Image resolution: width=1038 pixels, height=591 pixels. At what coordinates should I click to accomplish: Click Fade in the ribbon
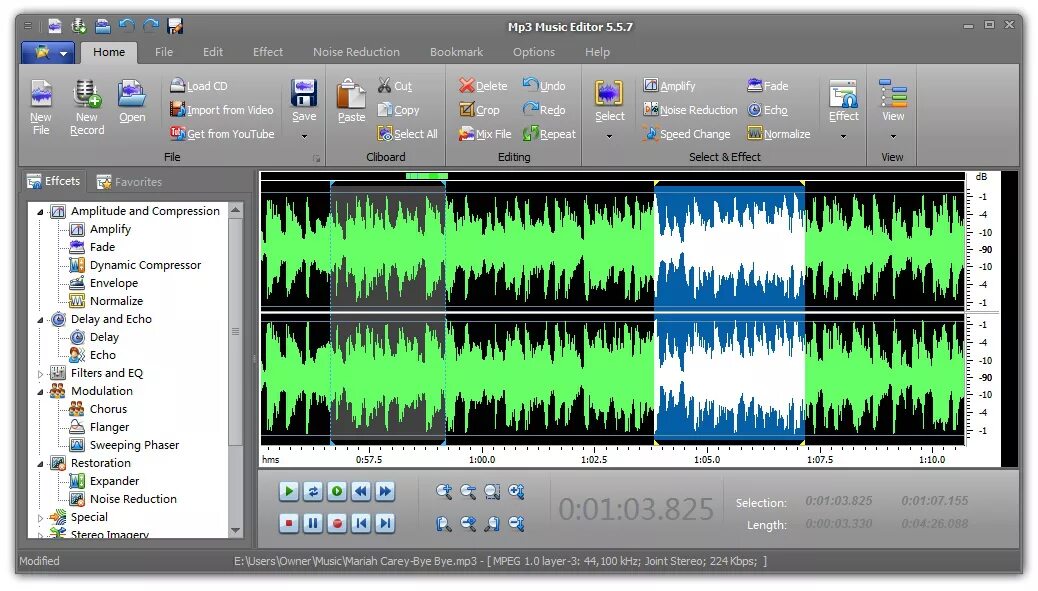click(768, 86)
